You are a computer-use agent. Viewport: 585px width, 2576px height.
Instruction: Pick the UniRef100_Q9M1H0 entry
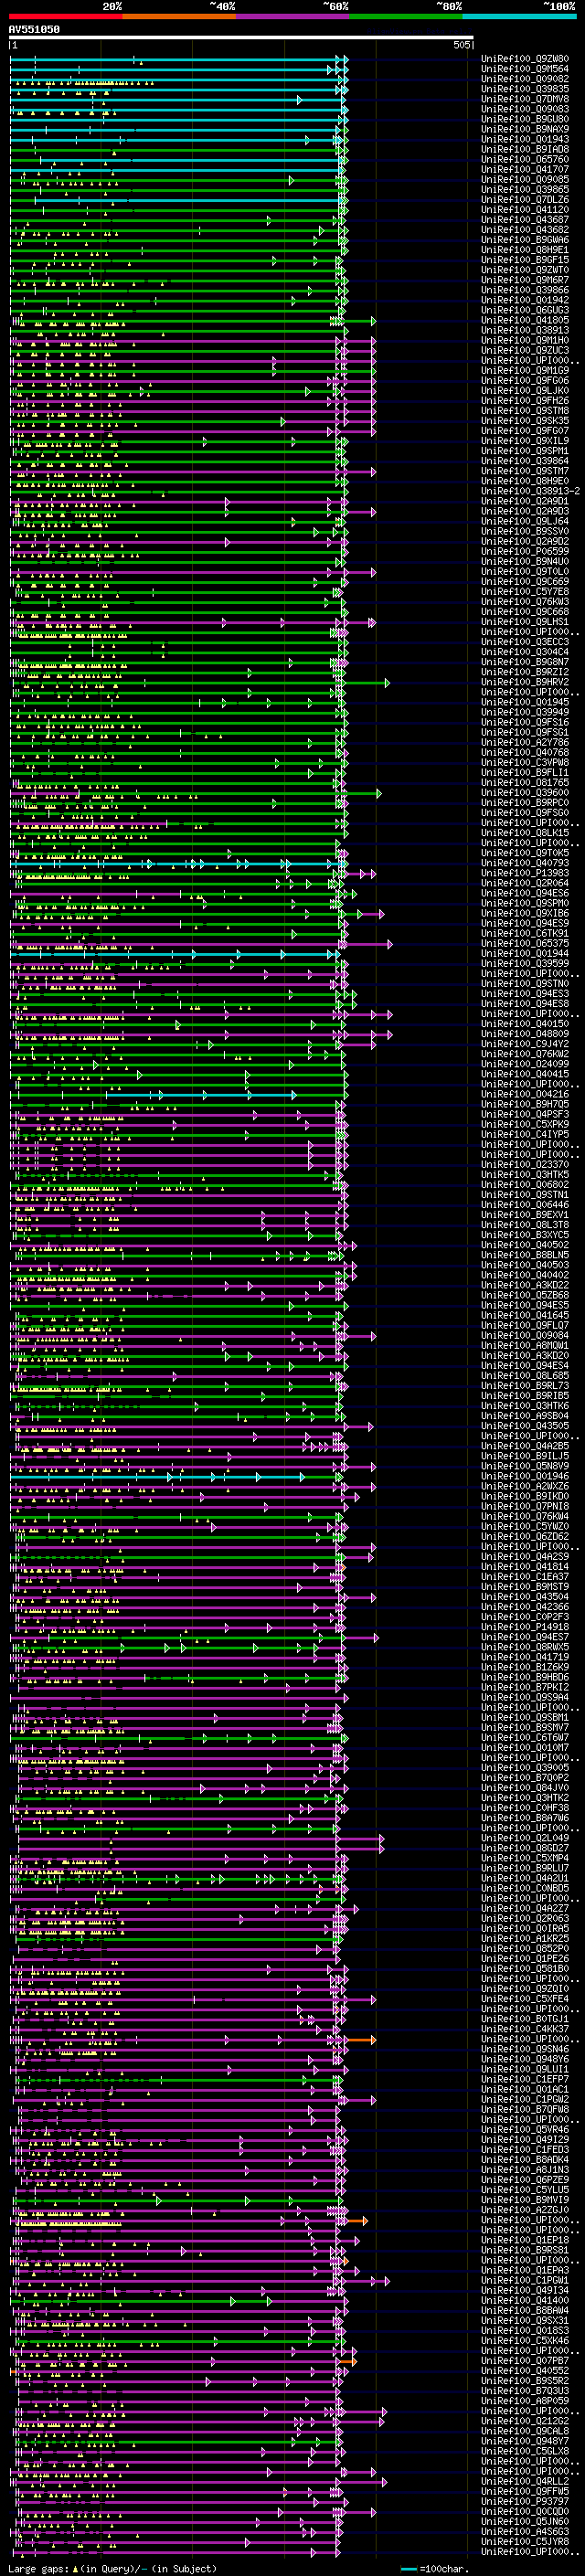coord(525,340)
